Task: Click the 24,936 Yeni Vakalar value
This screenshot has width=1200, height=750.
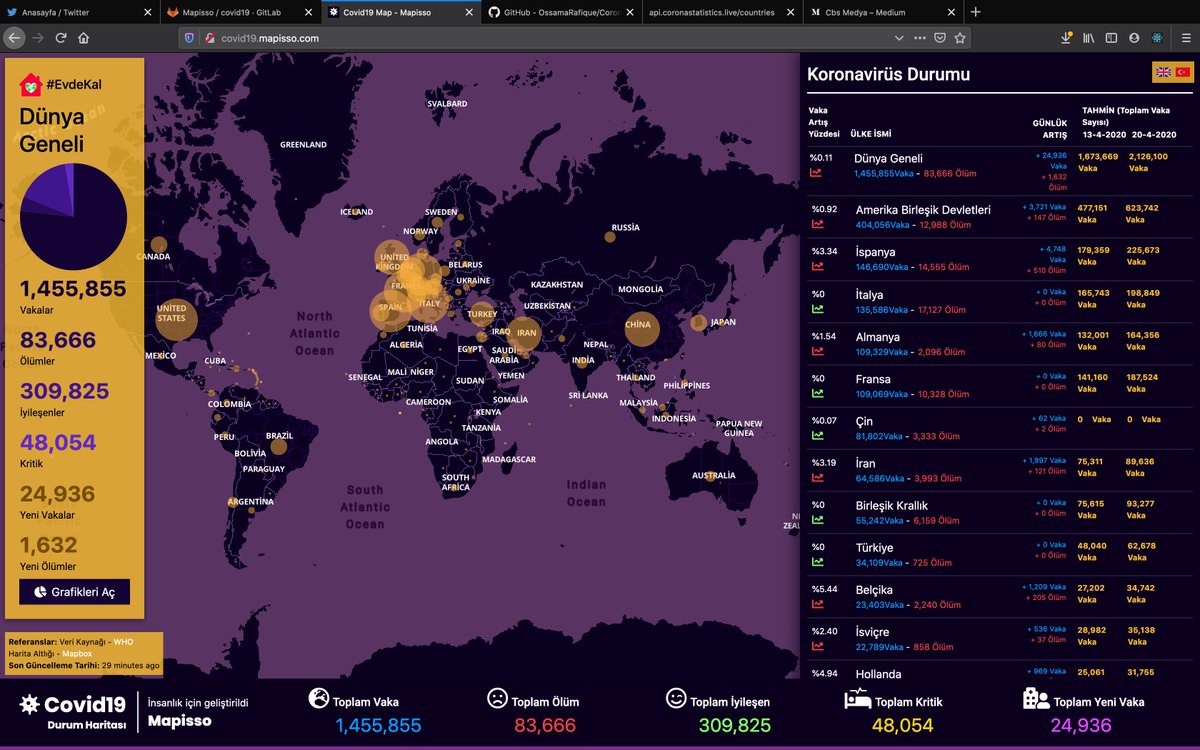Action: 58,494
